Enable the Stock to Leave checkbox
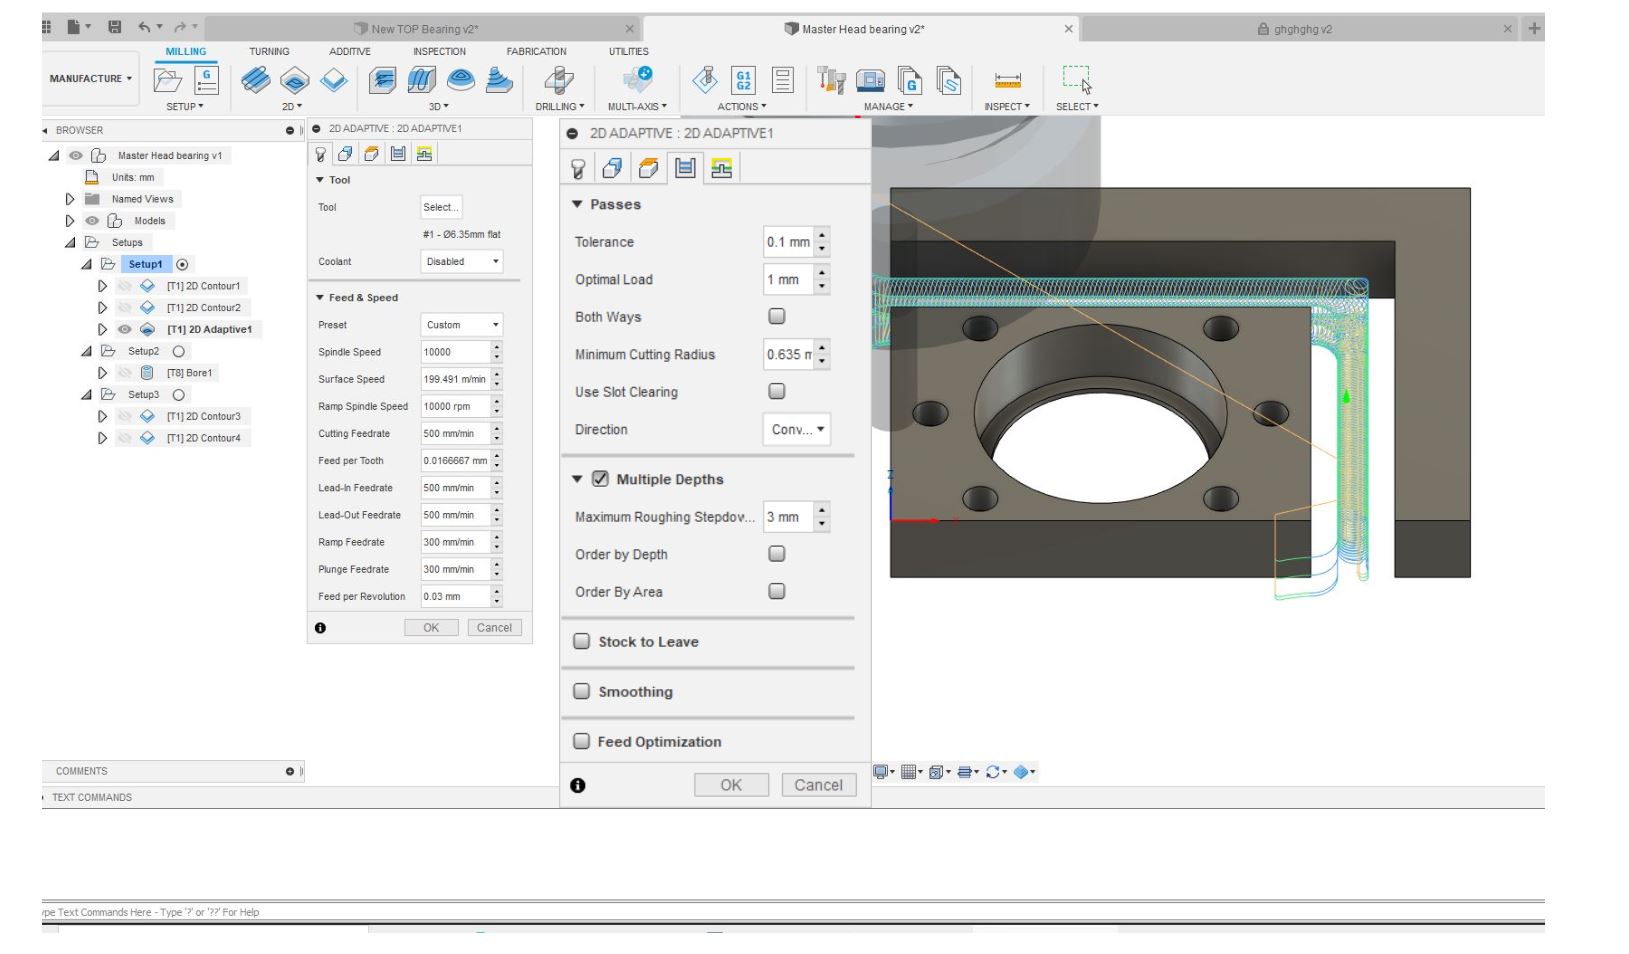Image resolution: width=1629 pixels, height=954 pixels. [581, 641]
